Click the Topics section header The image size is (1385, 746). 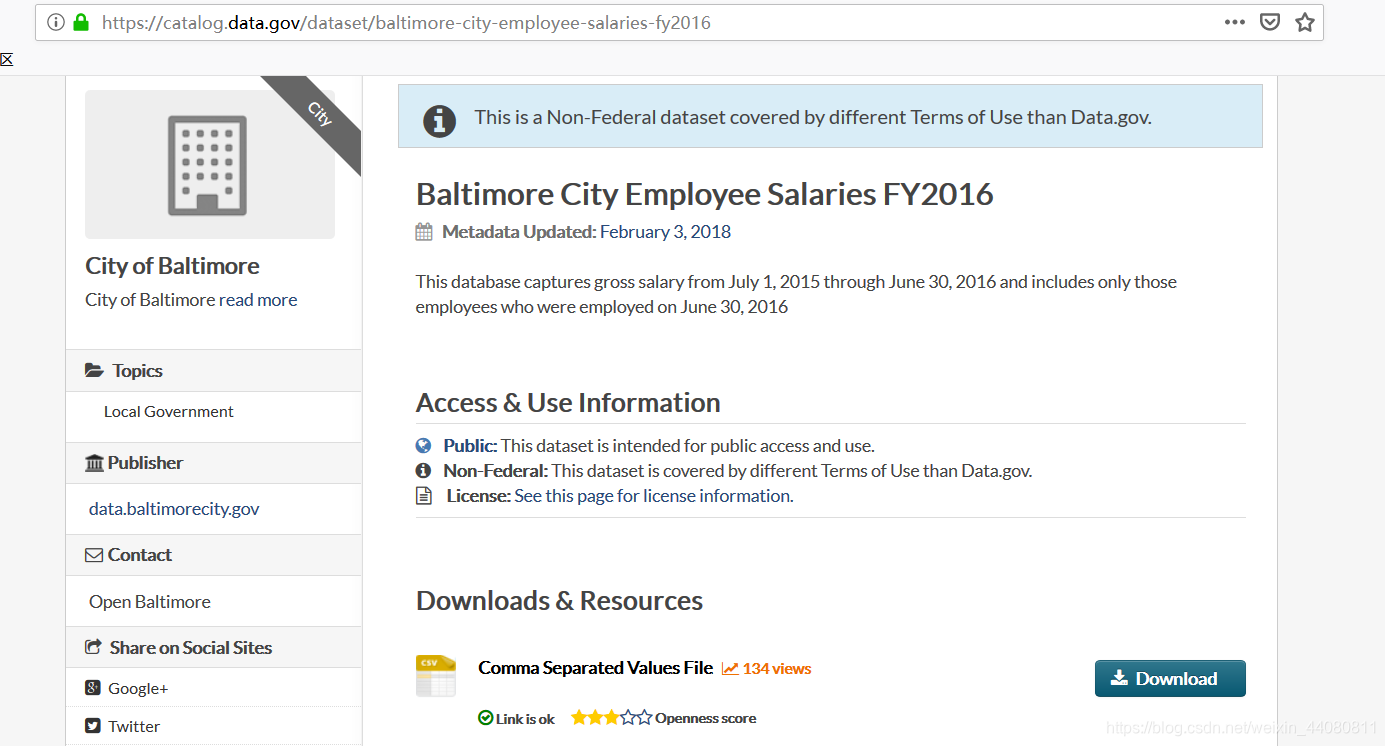pyautogui.click(x=214, y=370)
